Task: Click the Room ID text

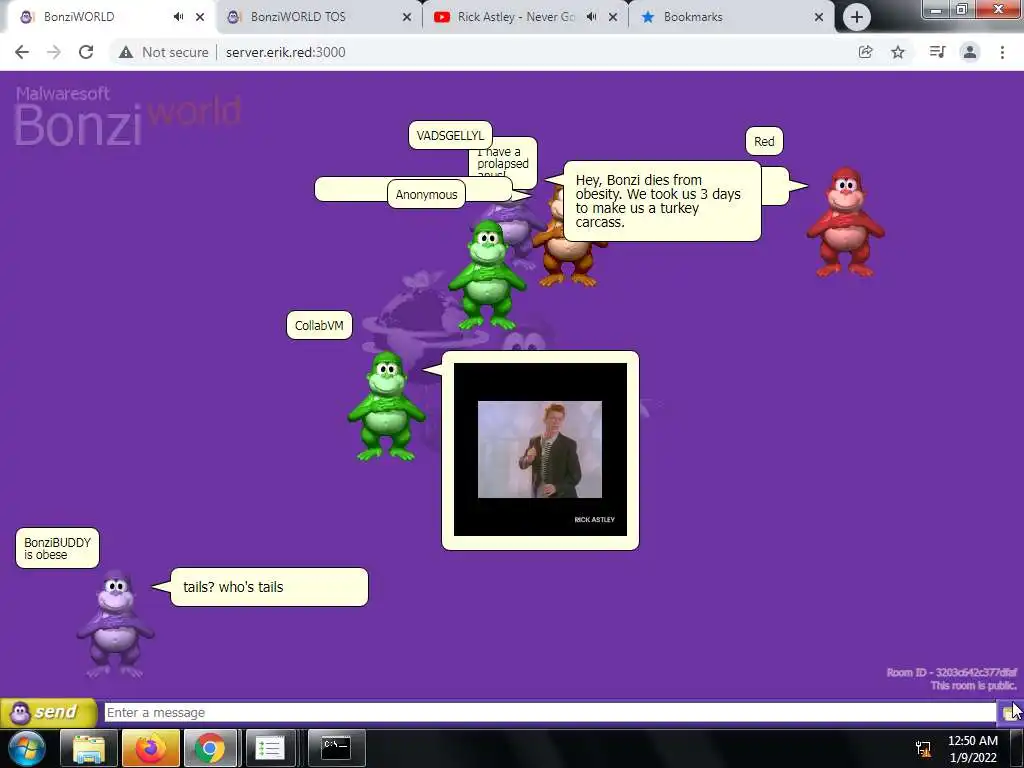Action: click(x=952, y=672)
